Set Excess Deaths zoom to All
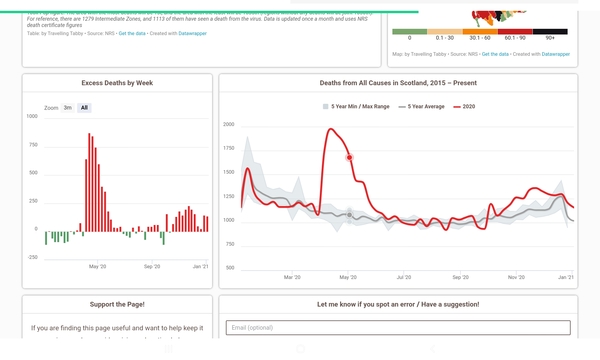Image resolution: width=600 pixels, height=360 pixels. click(x=84, y=108)
